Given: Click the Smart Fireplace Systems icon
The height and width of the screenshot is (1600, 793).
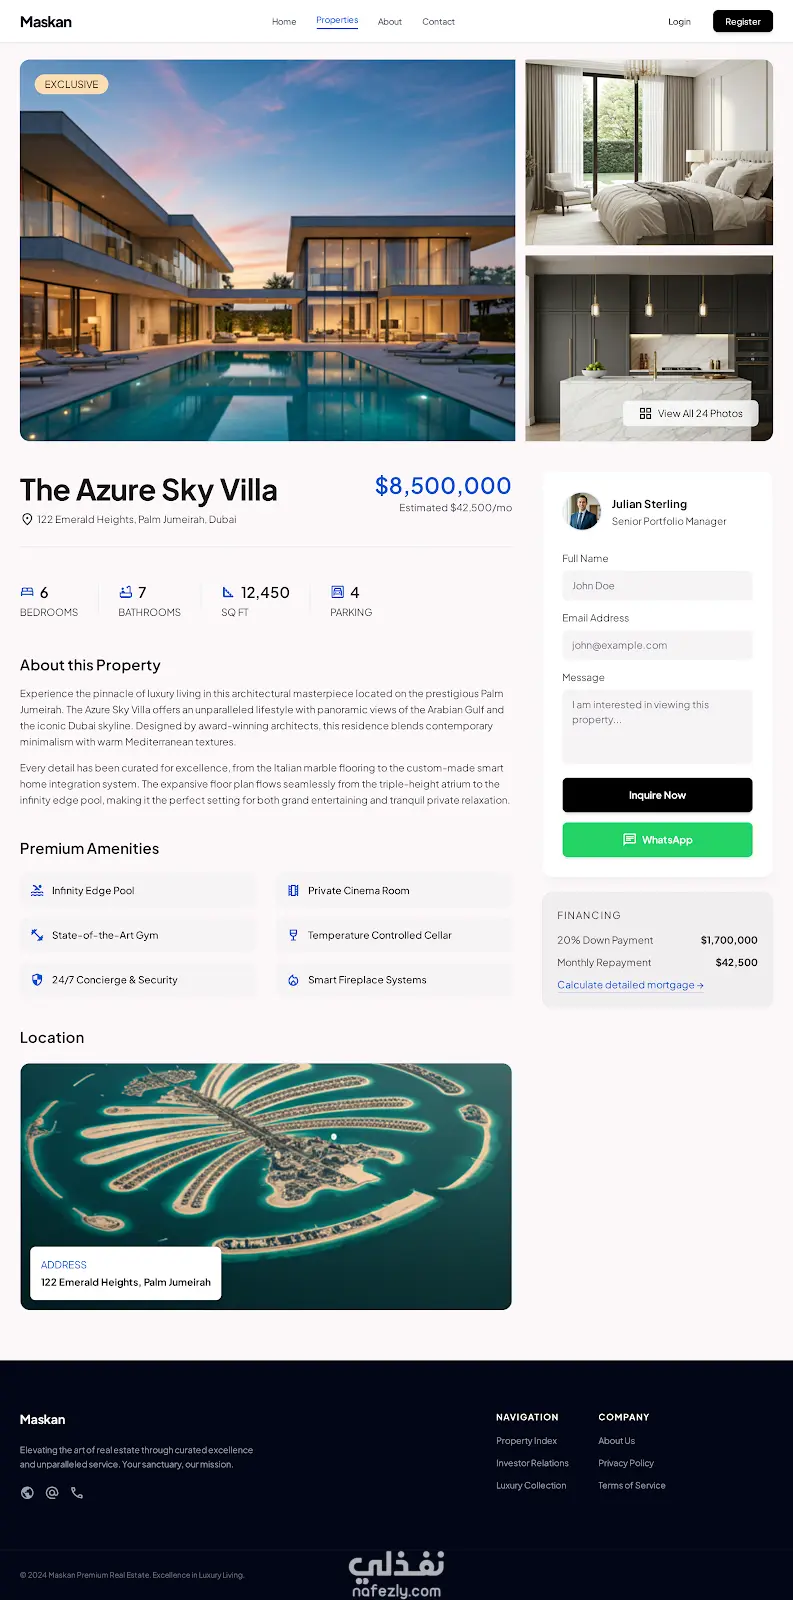Looking at the screenshot, I should [x=293, y=980].
